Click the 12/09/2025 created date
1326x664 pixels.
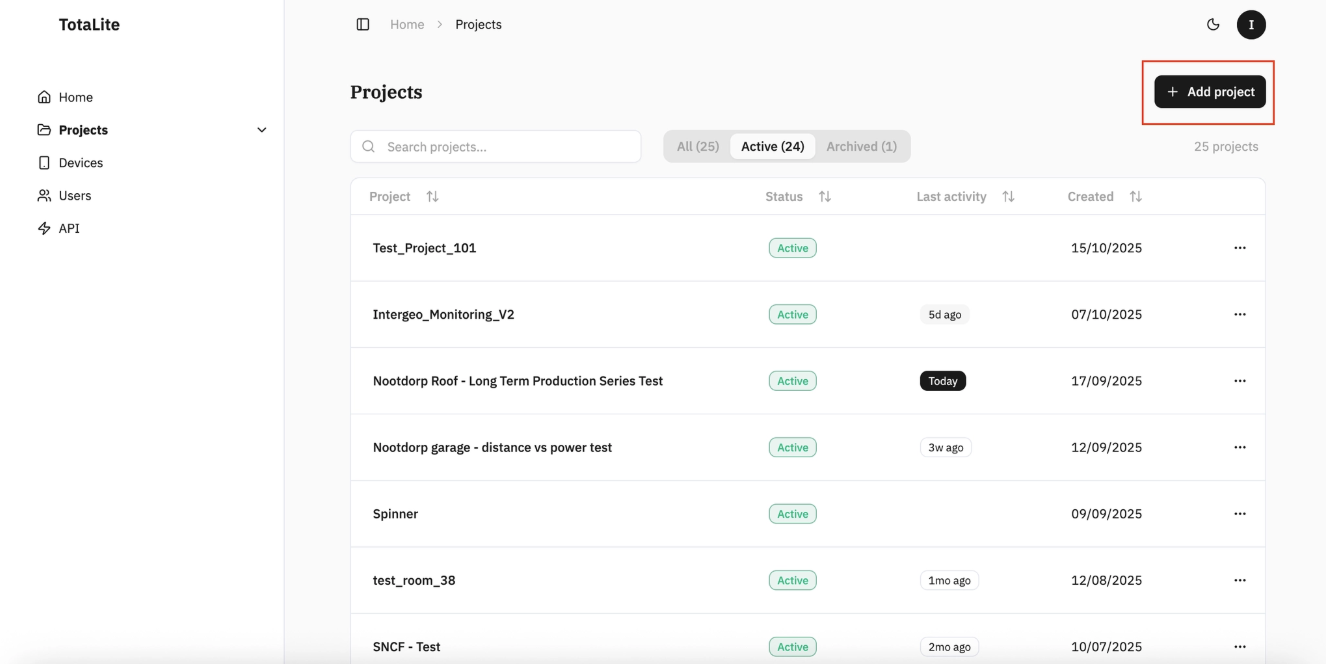[1106, 447]
